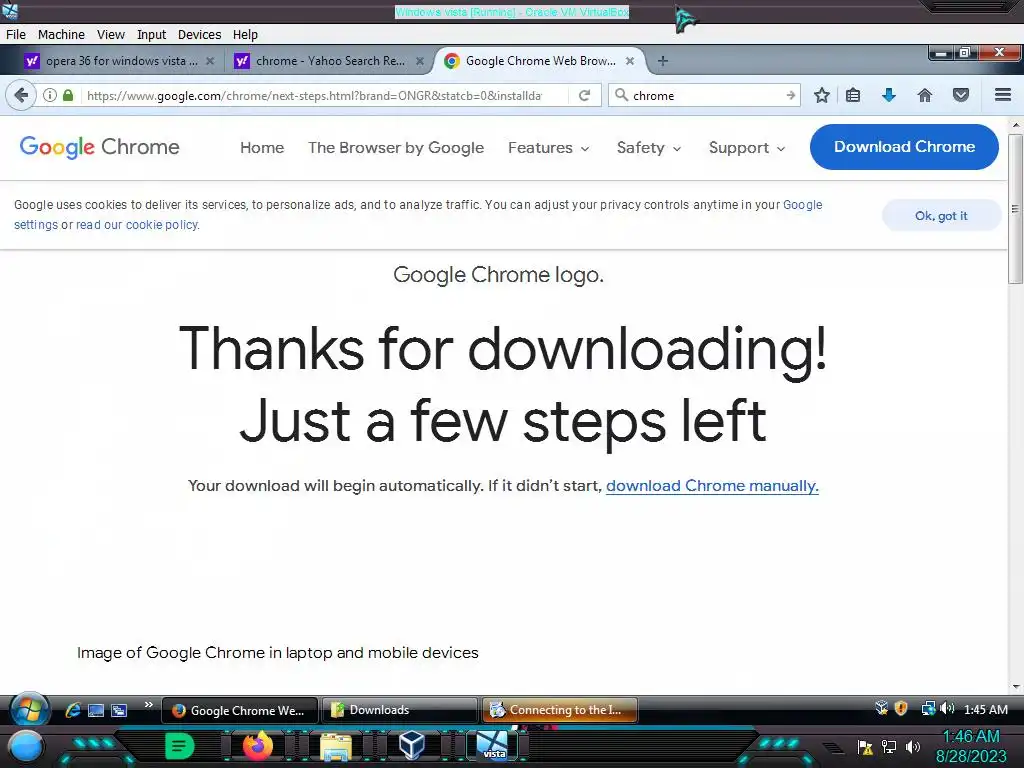Open Firefox from the host taskbar
Screen dimensions: 1024x768
[x=257, y=746]
